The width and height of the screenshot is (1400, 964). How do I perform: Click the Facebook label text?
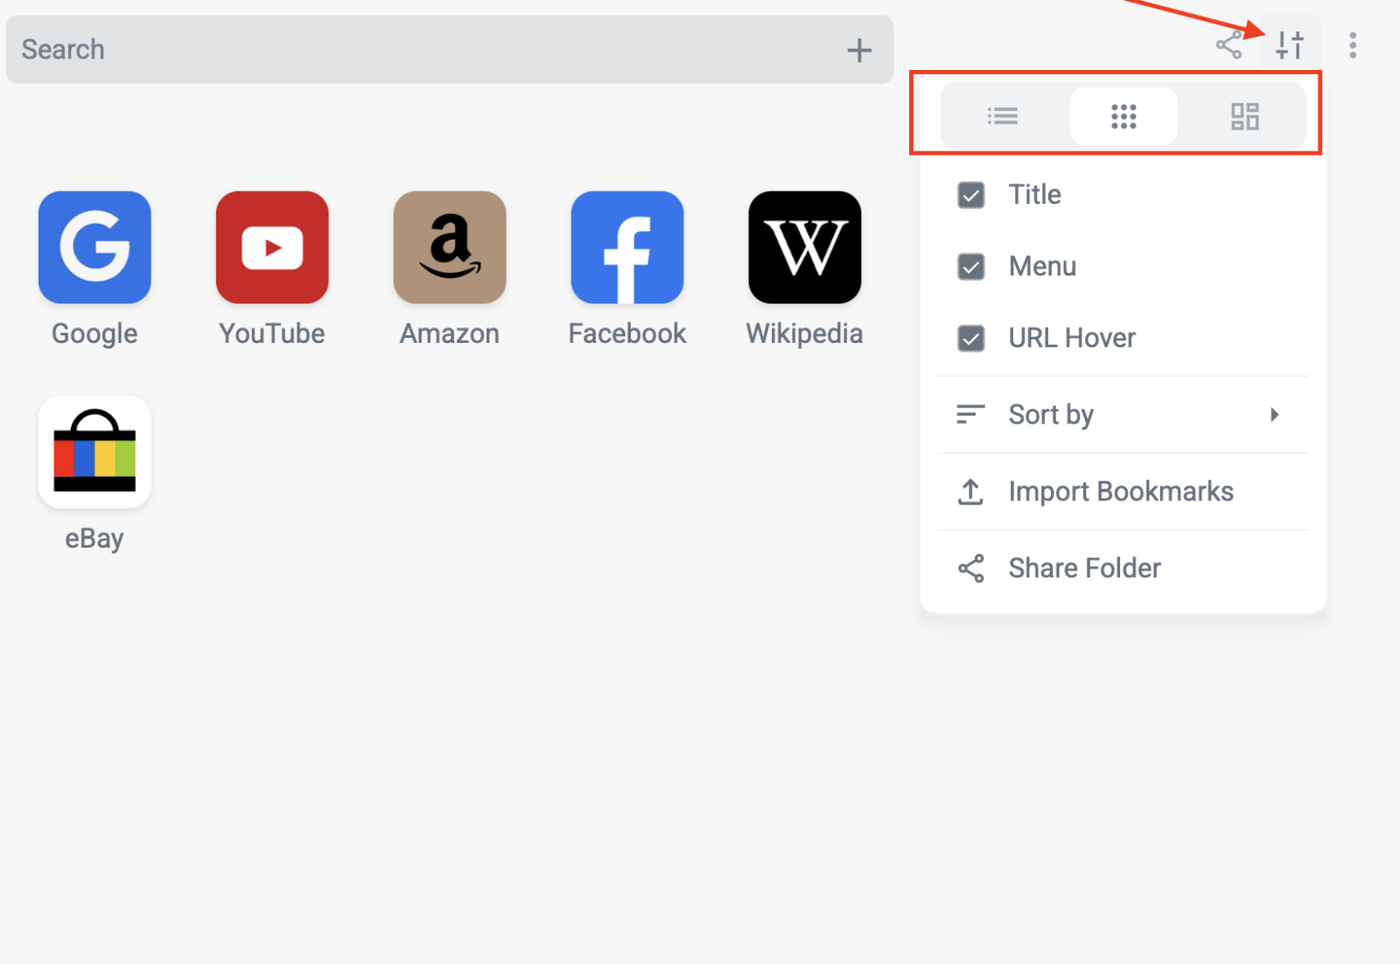627,333
